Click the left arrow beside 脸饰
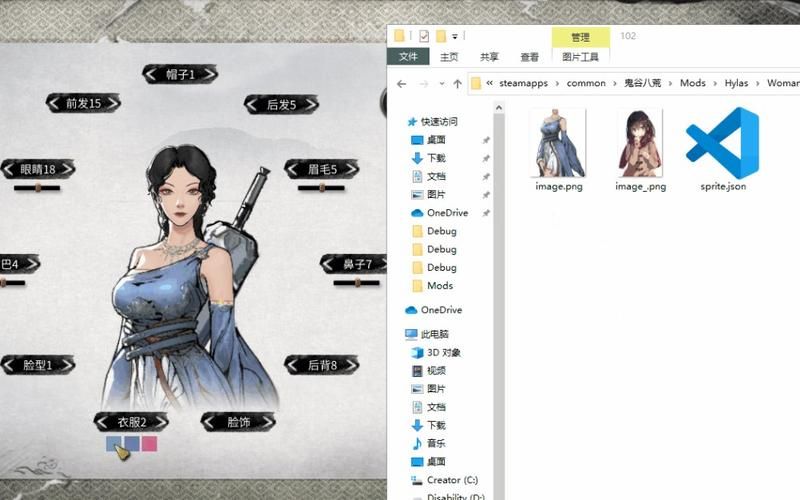 point(209,422)
